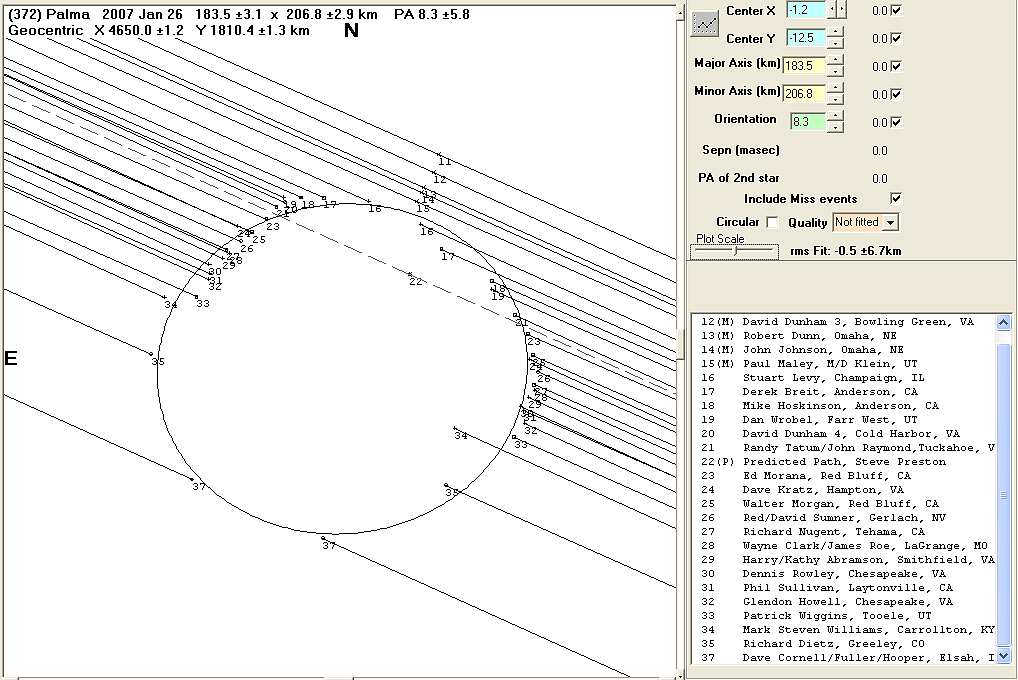Select observer row 12 David Dunham 3
Viewport: 1018px width, 680px height.
(x=843, y=321)
